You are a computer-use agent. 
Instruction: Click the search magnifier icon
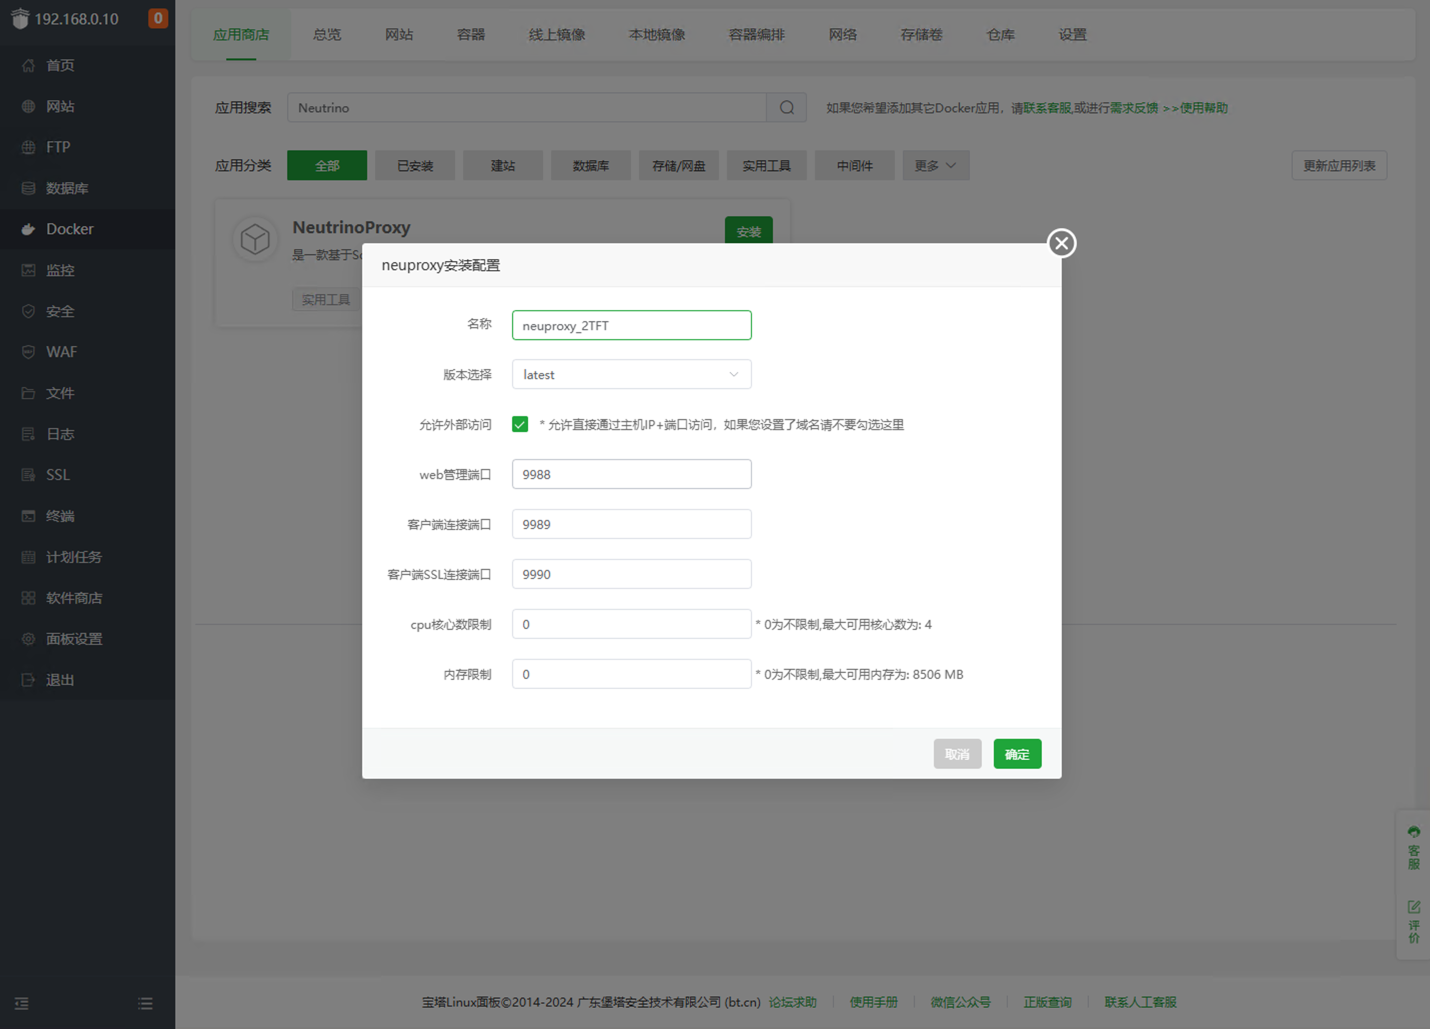(787, 108)
